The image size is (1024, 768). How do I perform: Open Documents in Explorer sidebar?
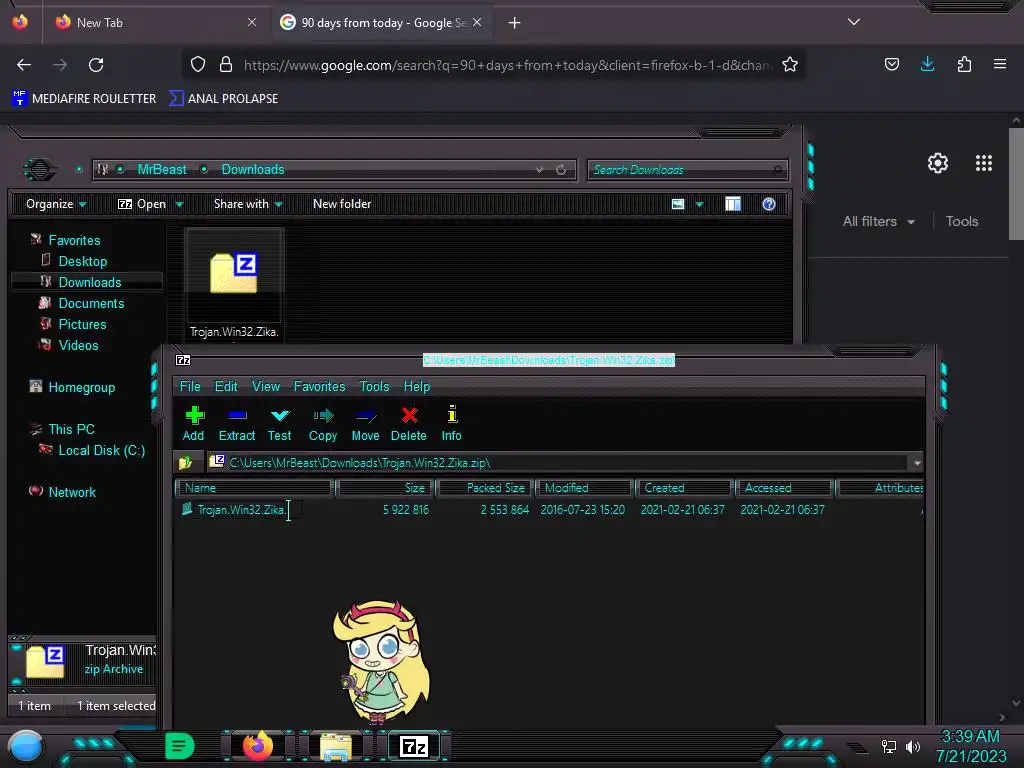click(x=91, y=303)
